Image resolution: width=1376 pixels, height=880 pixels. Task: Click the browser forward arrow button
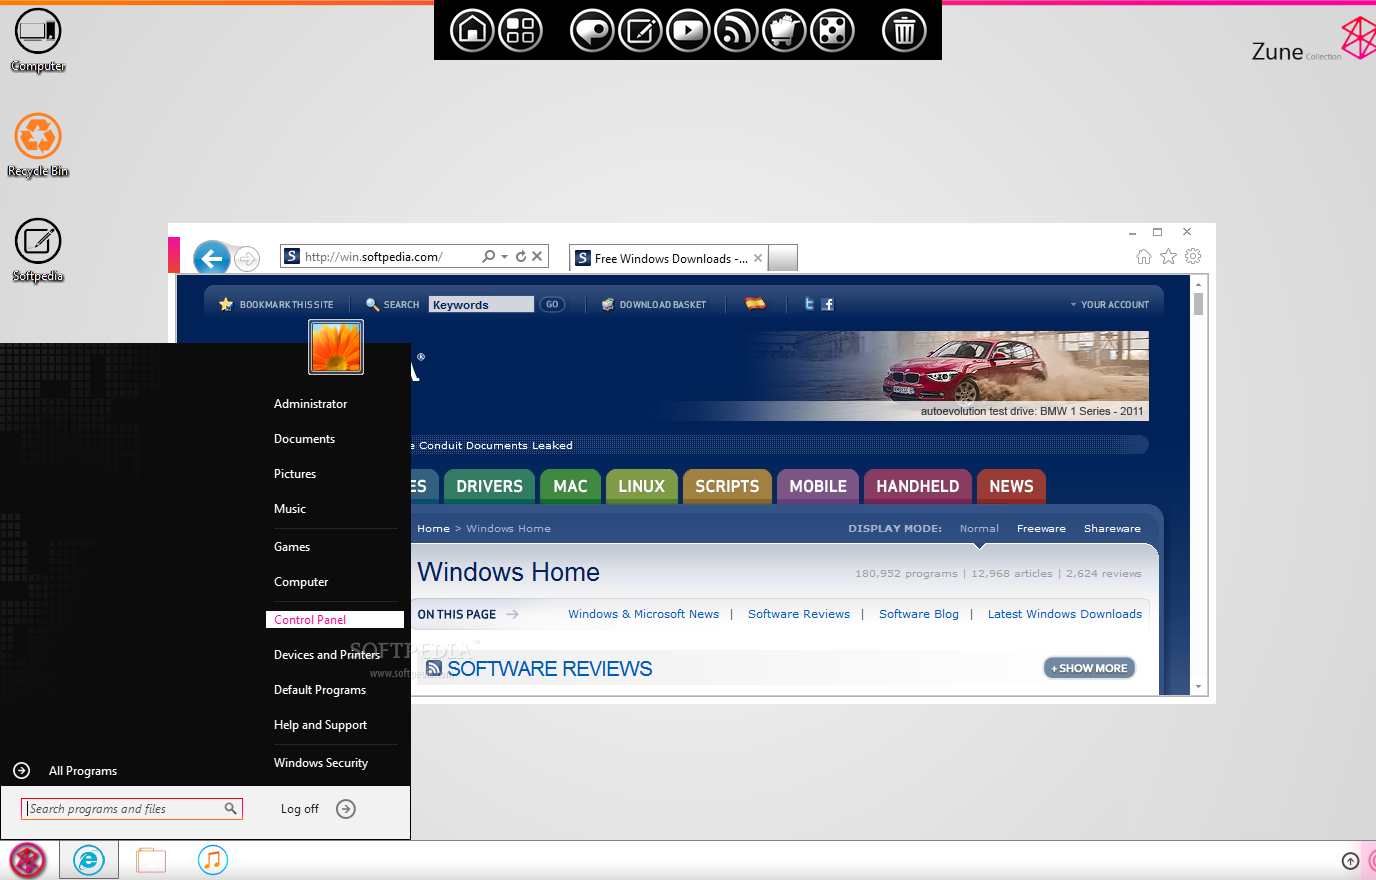pyautogui.click(x=247, y=259)
